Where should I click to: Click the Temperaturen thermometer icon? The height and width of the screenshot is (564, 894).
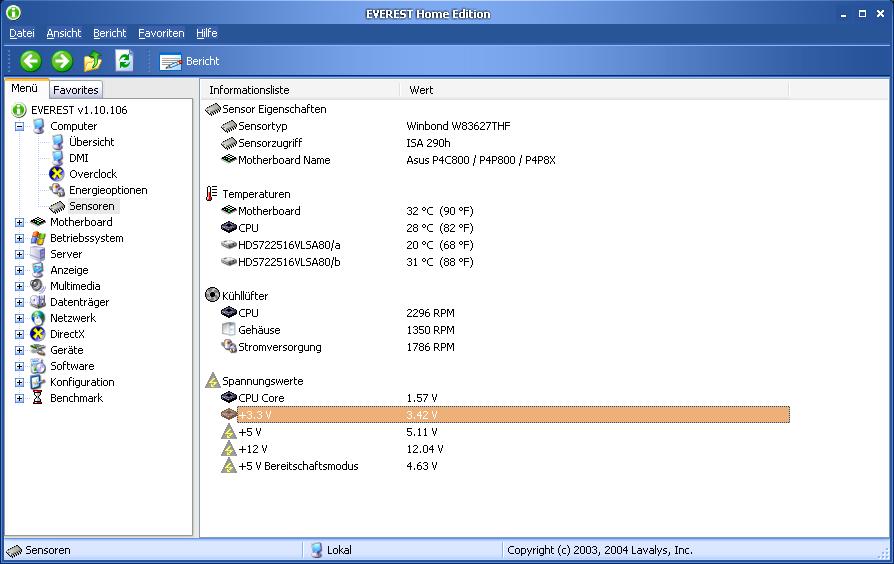(212, 194)
